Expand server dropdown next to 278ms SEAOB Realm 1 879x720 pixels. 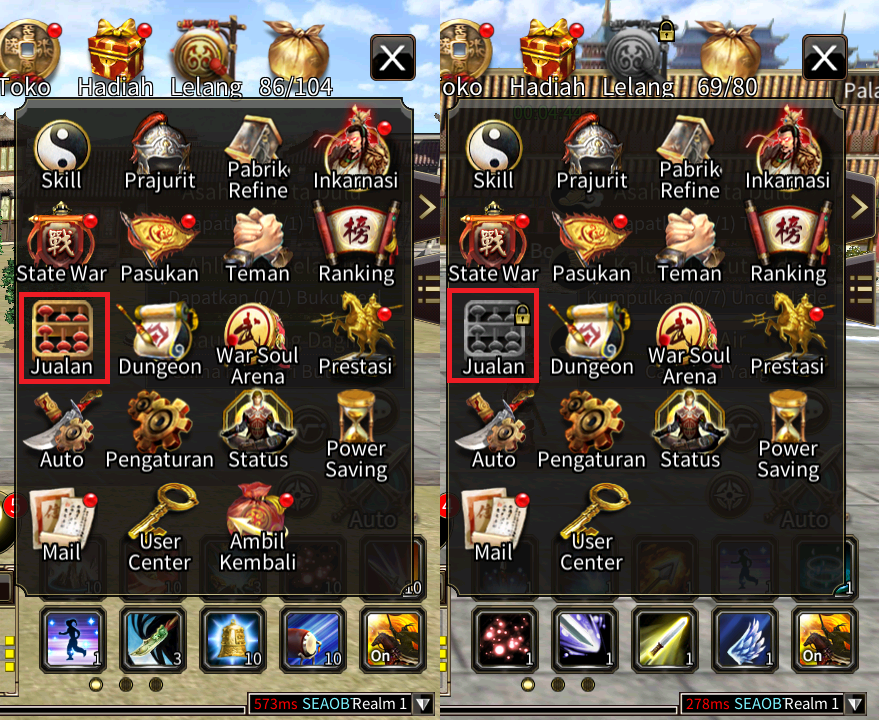click(855, 704)
